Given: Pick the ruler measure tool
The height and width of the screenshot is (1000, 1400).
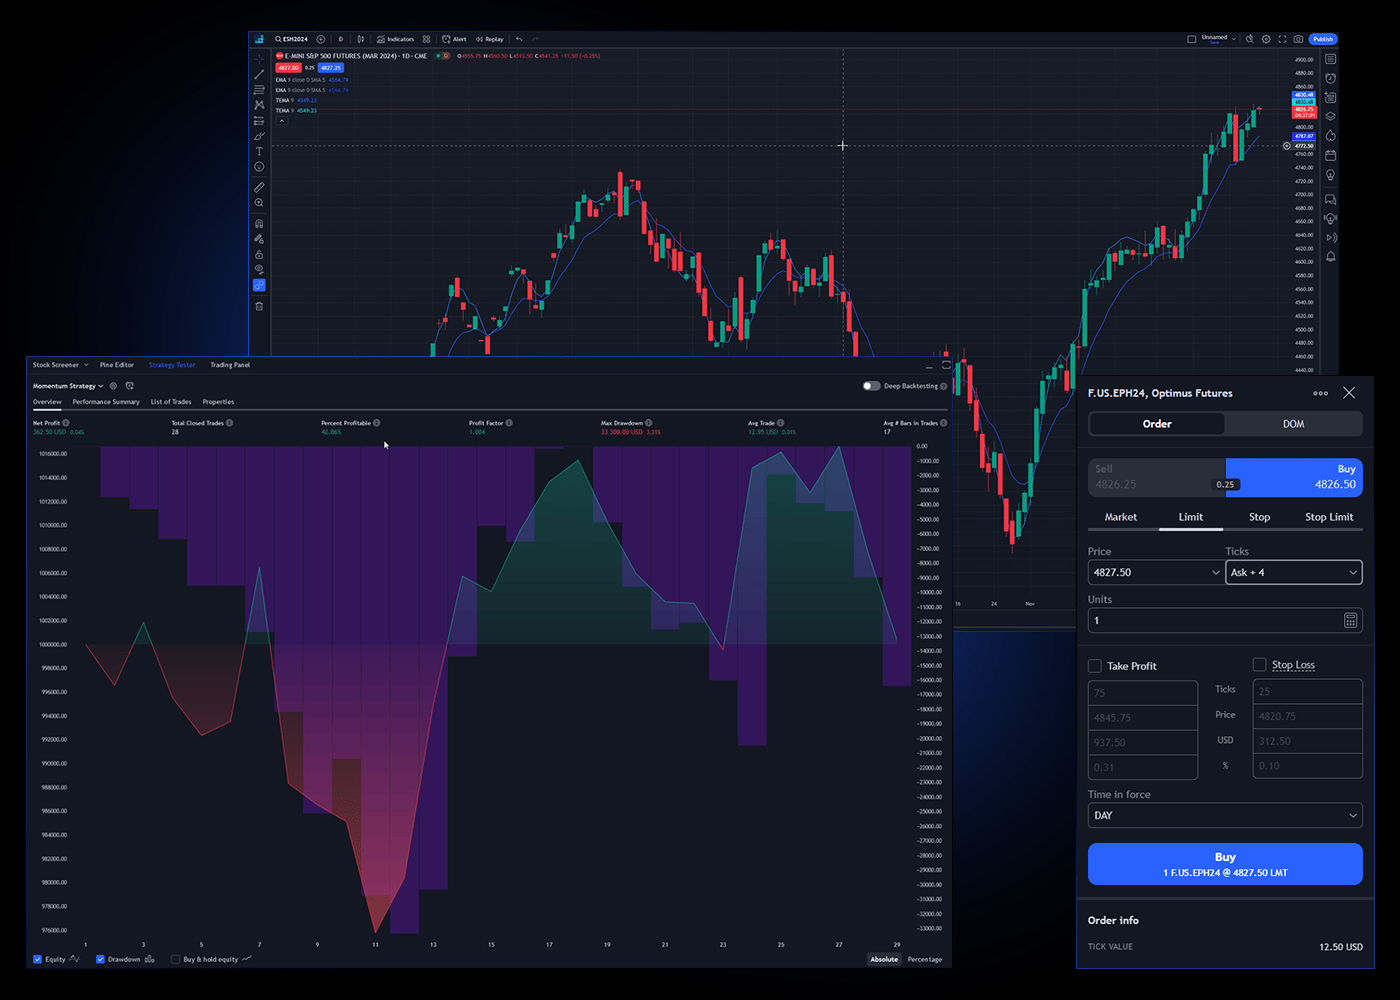Looking at the screenshot, I should click(x=259, y=187).
